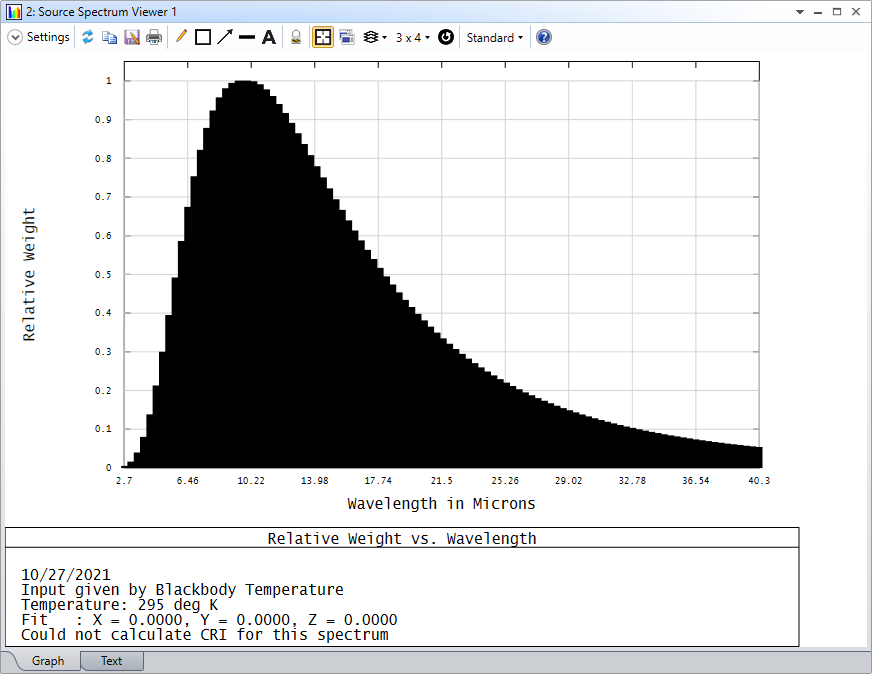Image resolution: width=872 pixels, height=674 pixels.
Task: Open the window title dropdown arrow
Action: point(800,12)
